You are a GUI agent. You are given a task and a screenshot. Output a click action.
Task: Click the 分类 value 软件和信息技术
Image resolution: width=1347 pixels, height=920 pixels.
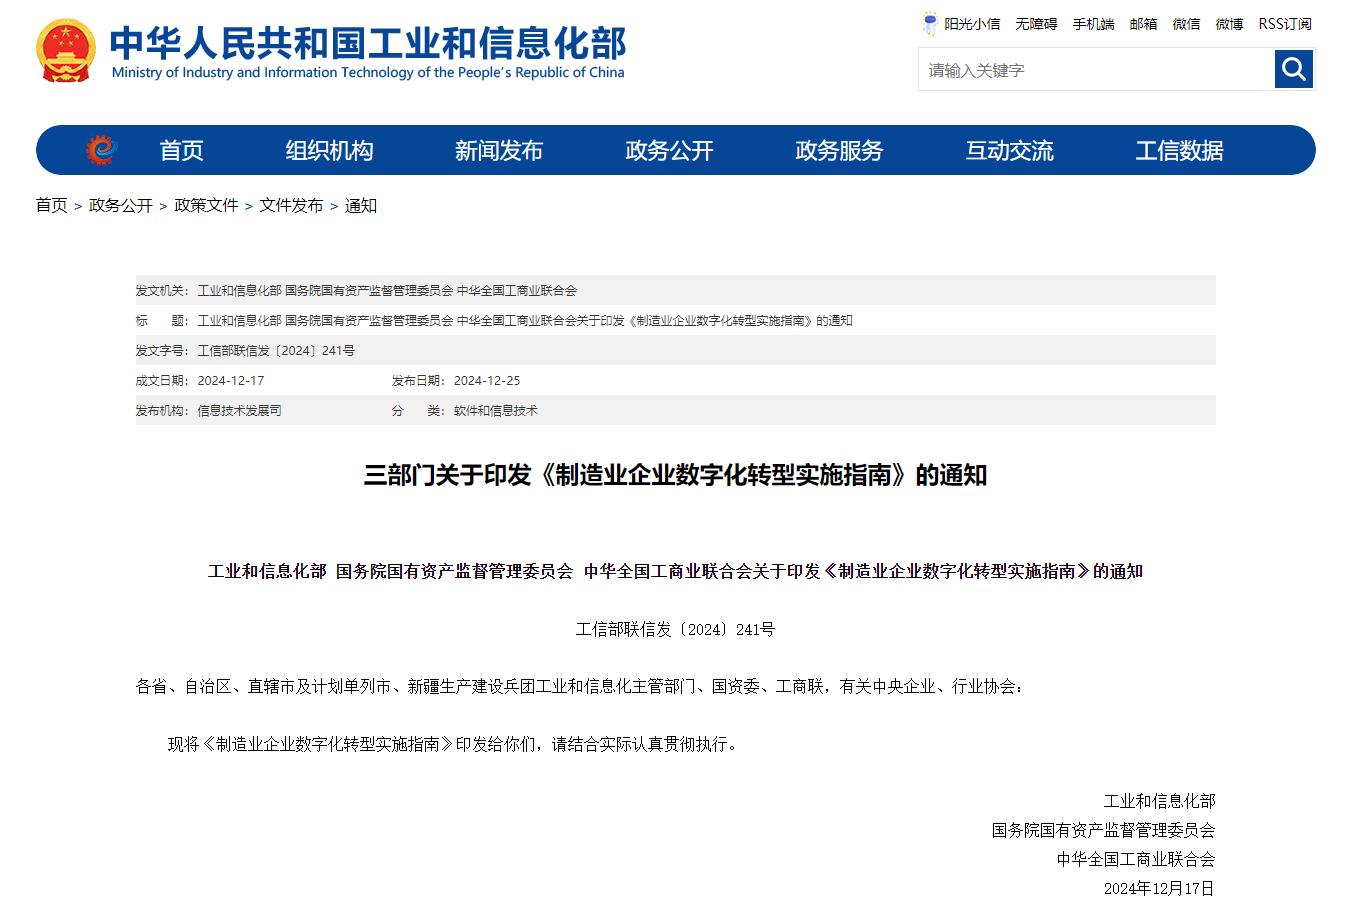[495, 410]
